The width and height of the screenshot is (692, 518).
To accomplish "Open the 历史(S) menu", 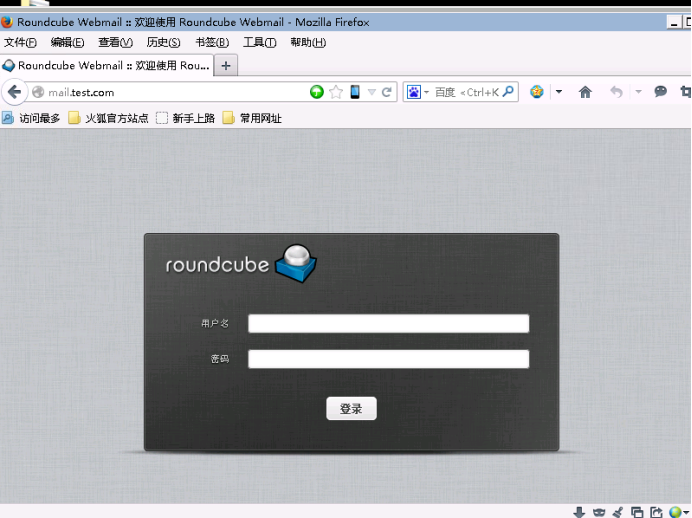I will [163, 42].
